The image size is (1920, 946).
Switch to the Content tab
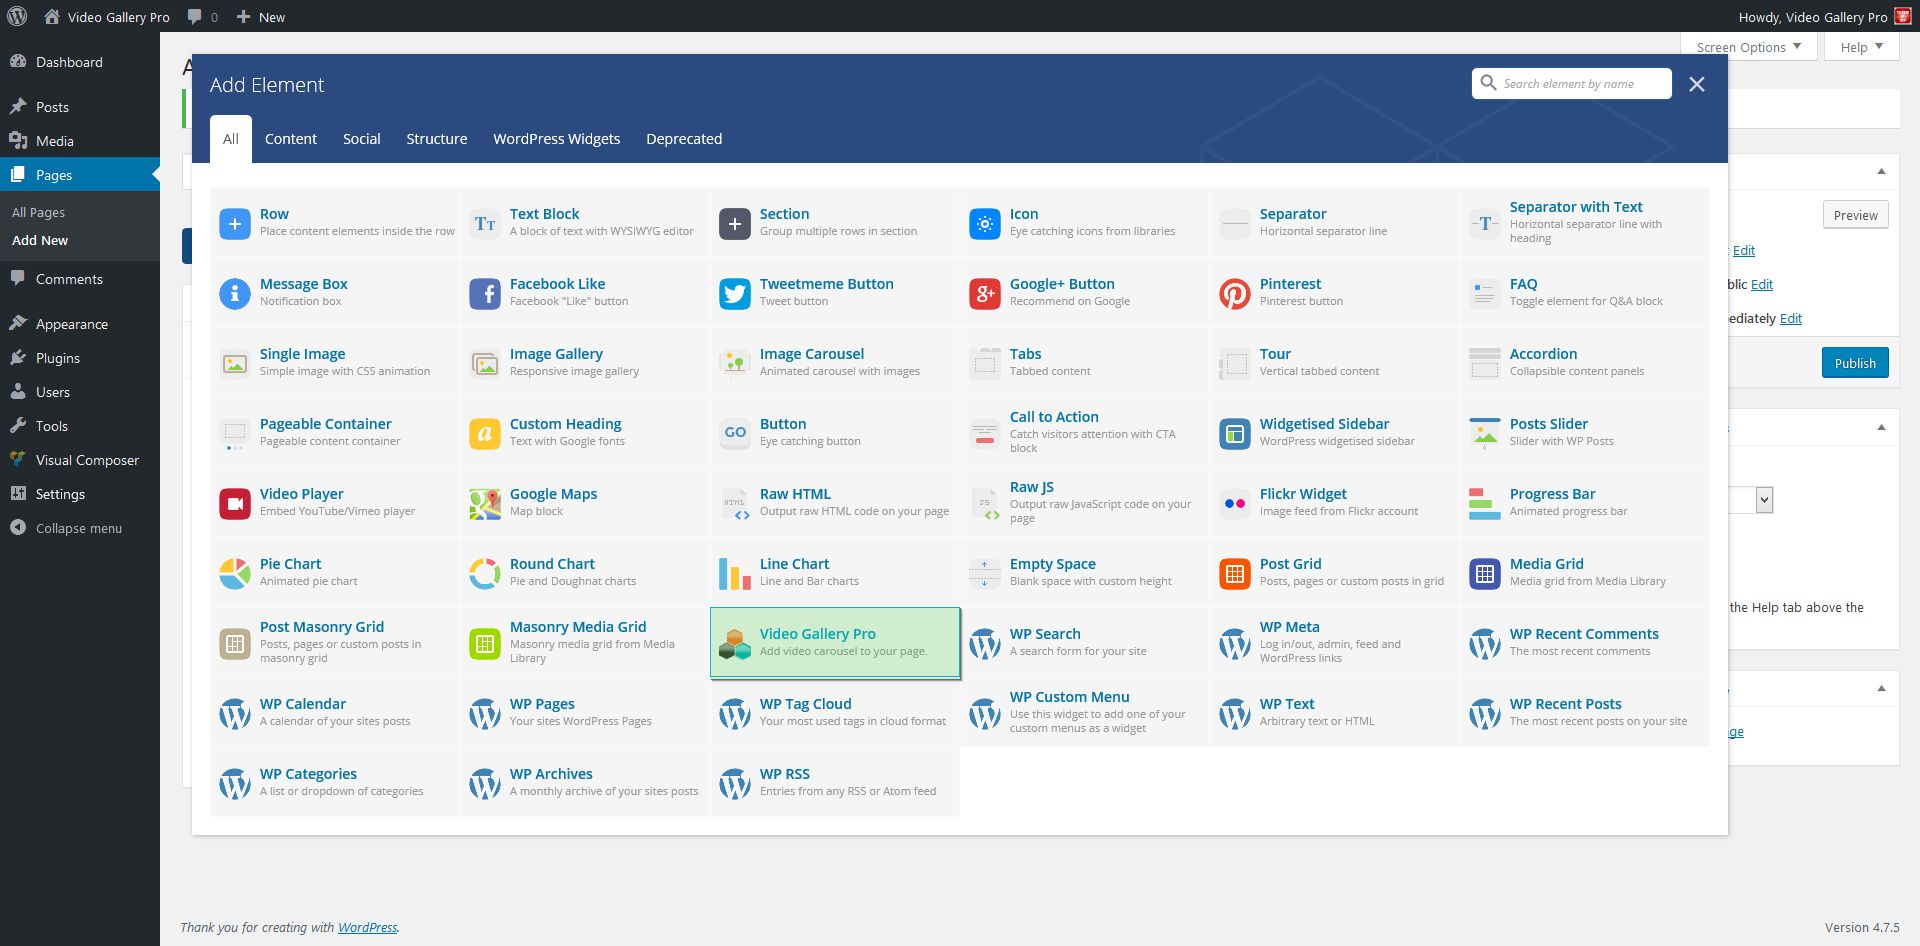click(291, 139)
